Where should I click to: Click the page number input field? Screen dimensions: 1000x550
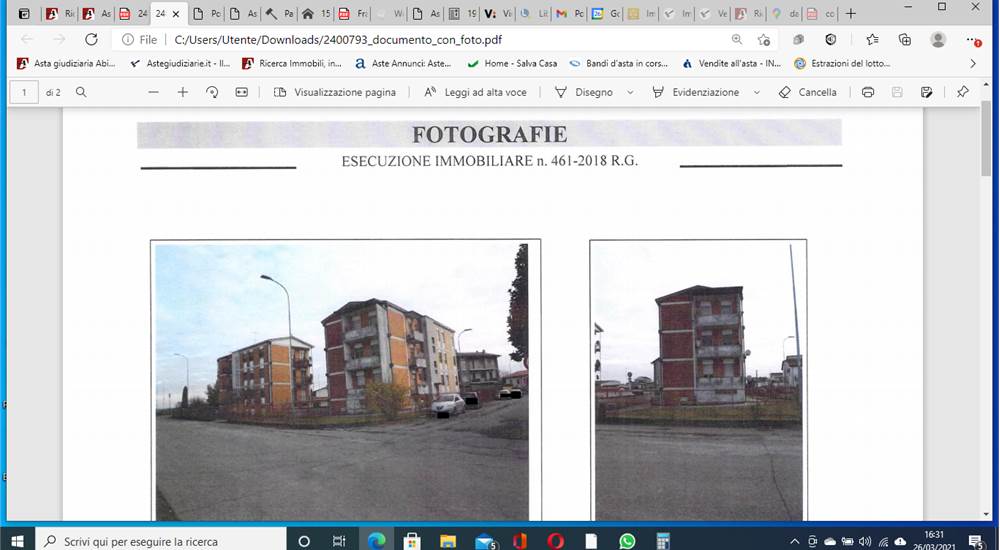(x=24, y=93)
